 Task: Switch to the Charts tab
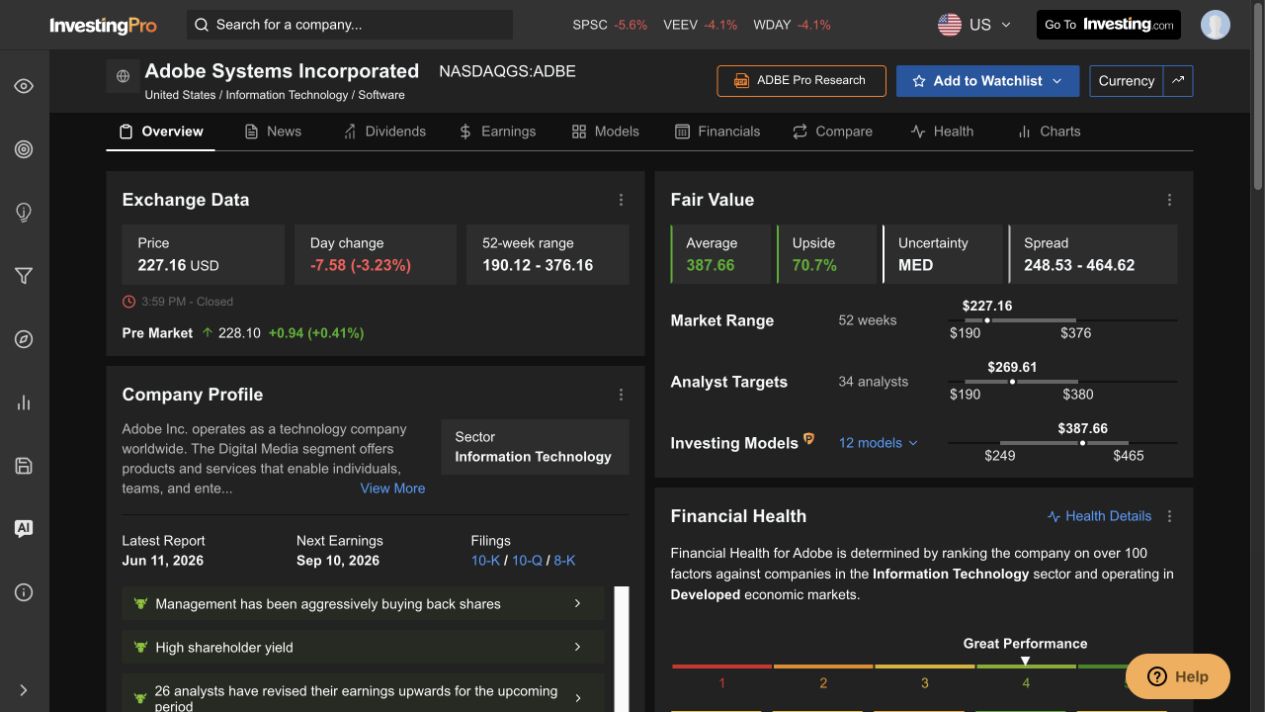(x=1049, y=131)
